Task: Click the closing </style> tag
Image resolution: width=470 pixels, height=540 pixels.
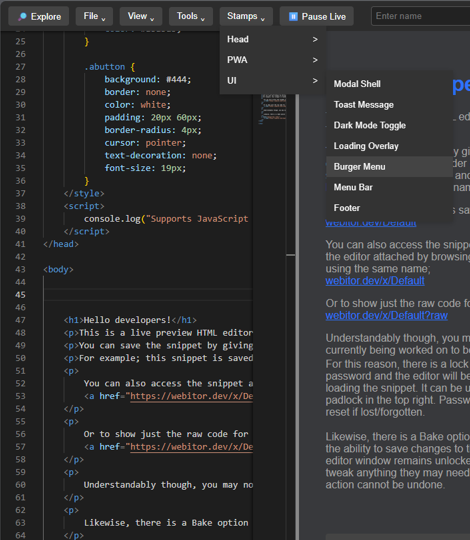Action: coord(84,194)
